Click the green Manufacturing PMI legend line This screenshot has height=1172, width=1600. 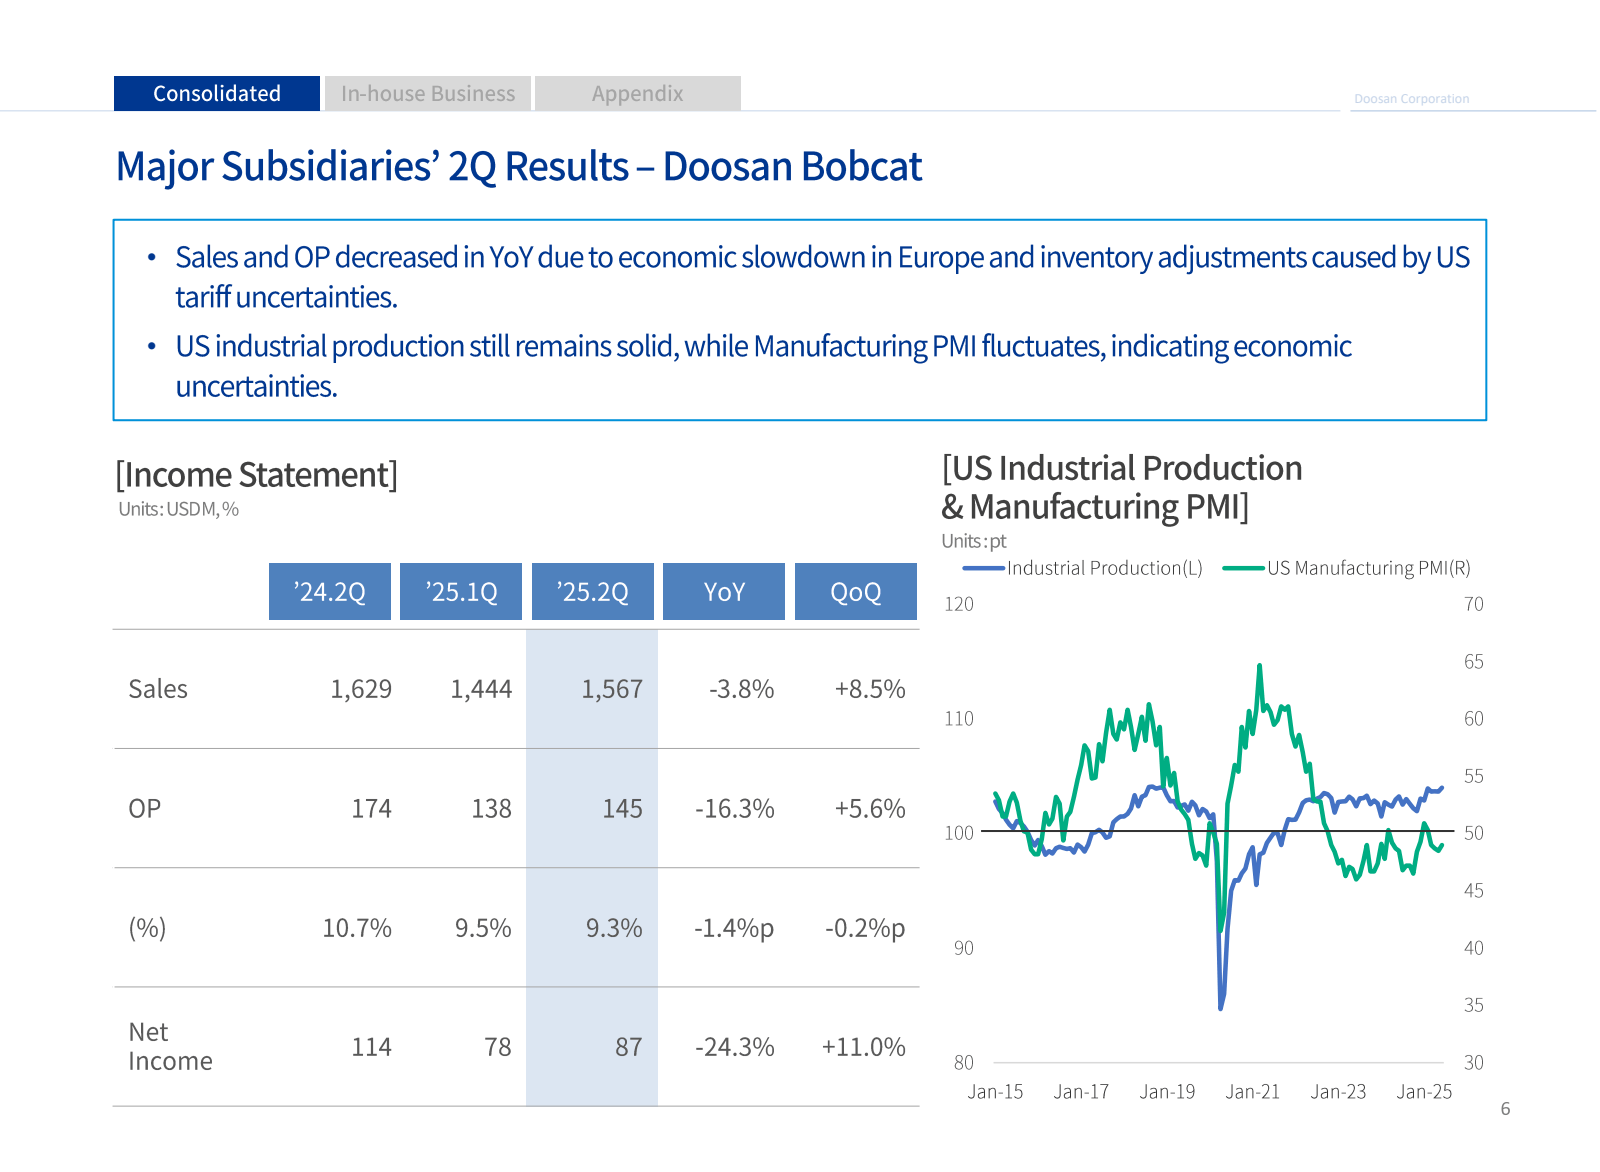[1244, 568]
